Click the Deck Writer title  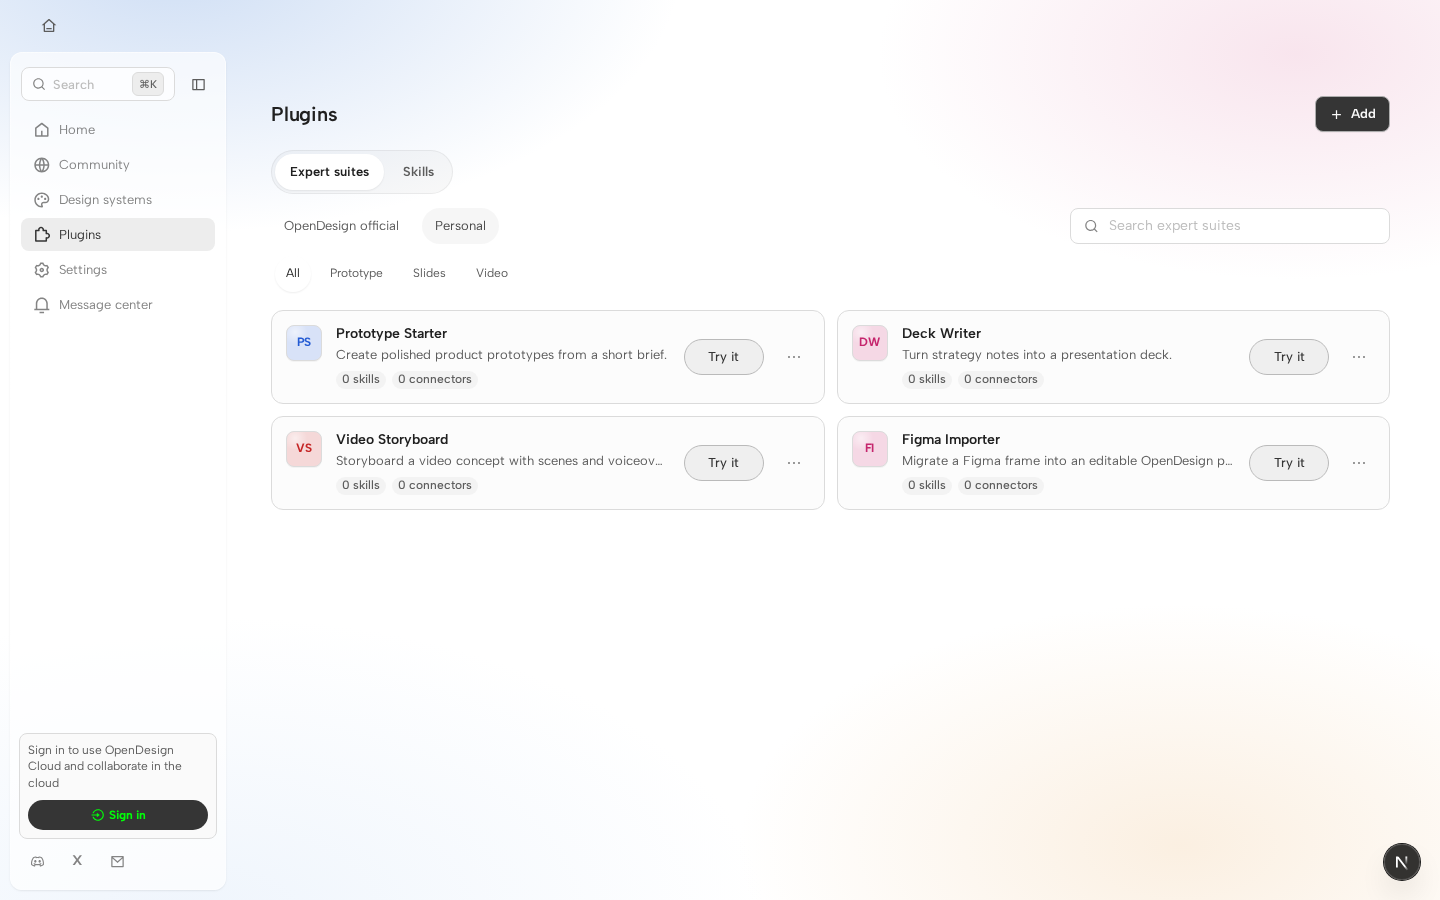point(941,333)
